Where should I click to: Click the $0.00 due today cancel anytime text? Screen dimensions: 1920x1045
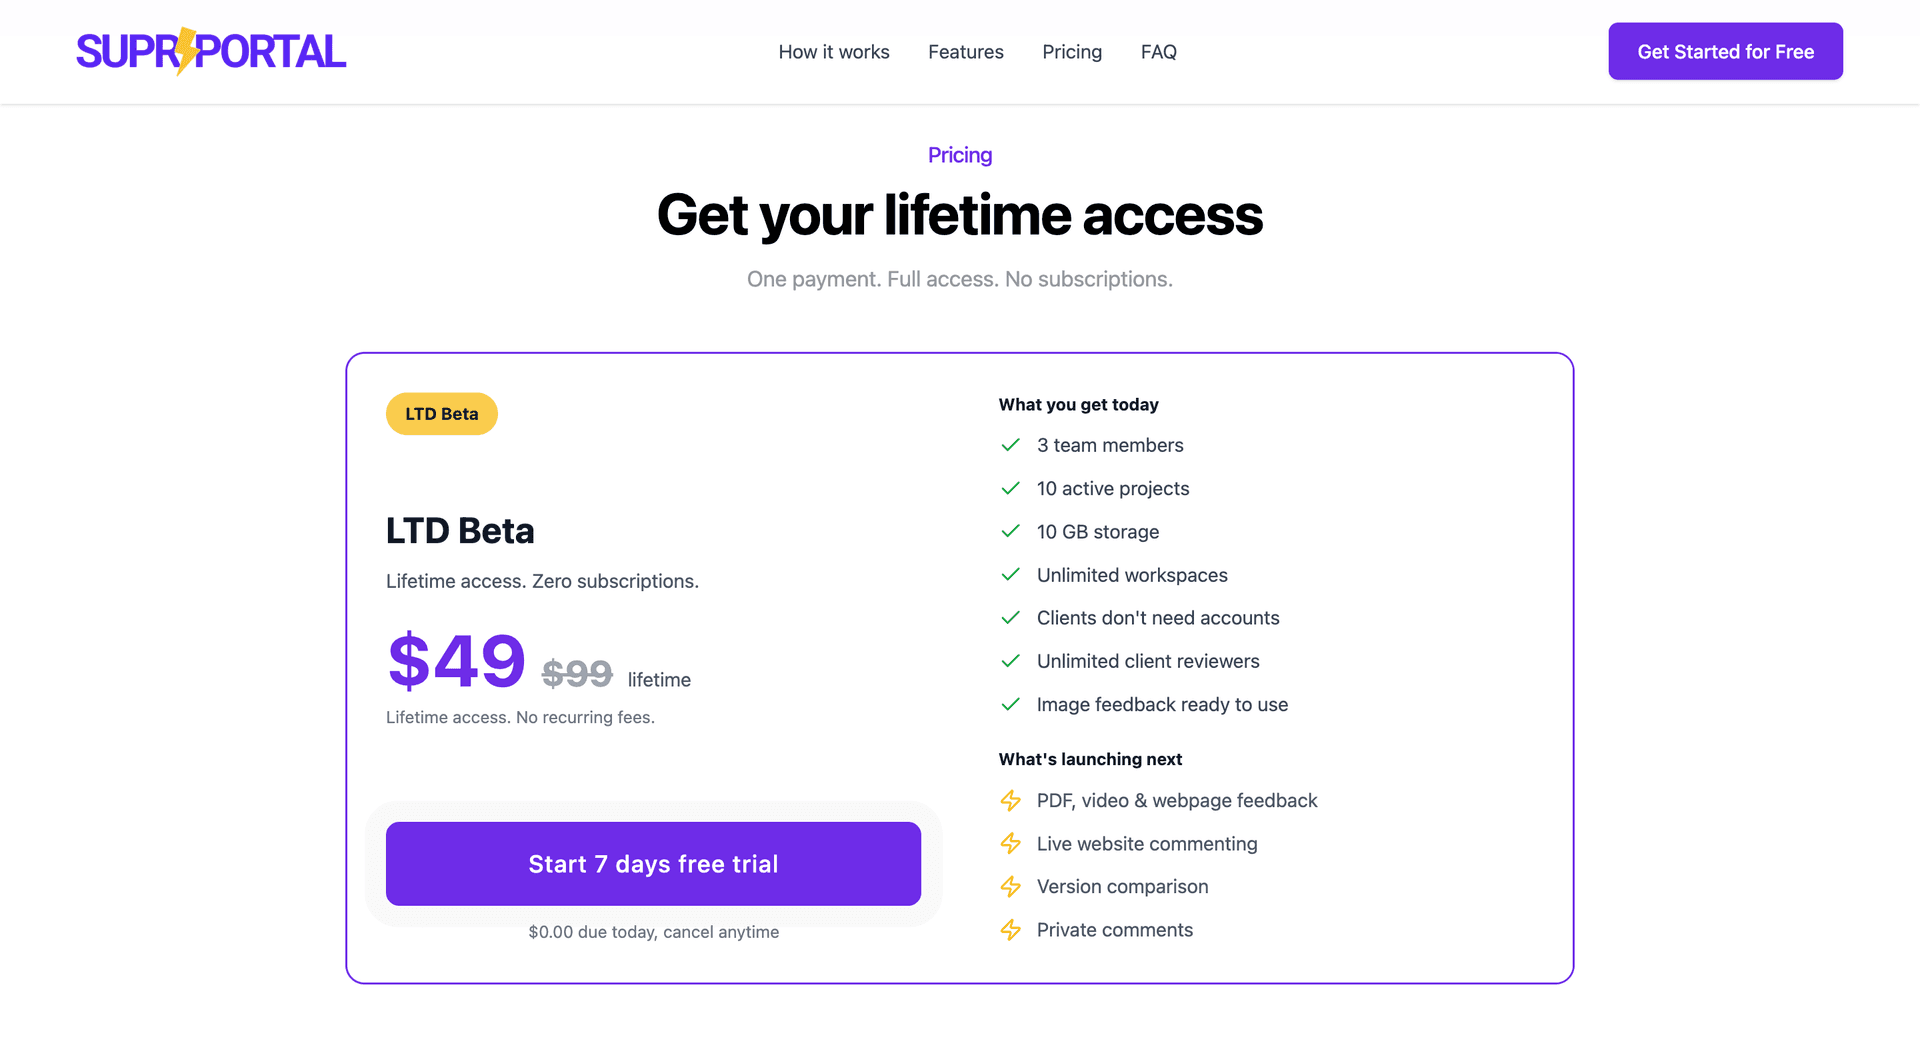click(654, 931)
